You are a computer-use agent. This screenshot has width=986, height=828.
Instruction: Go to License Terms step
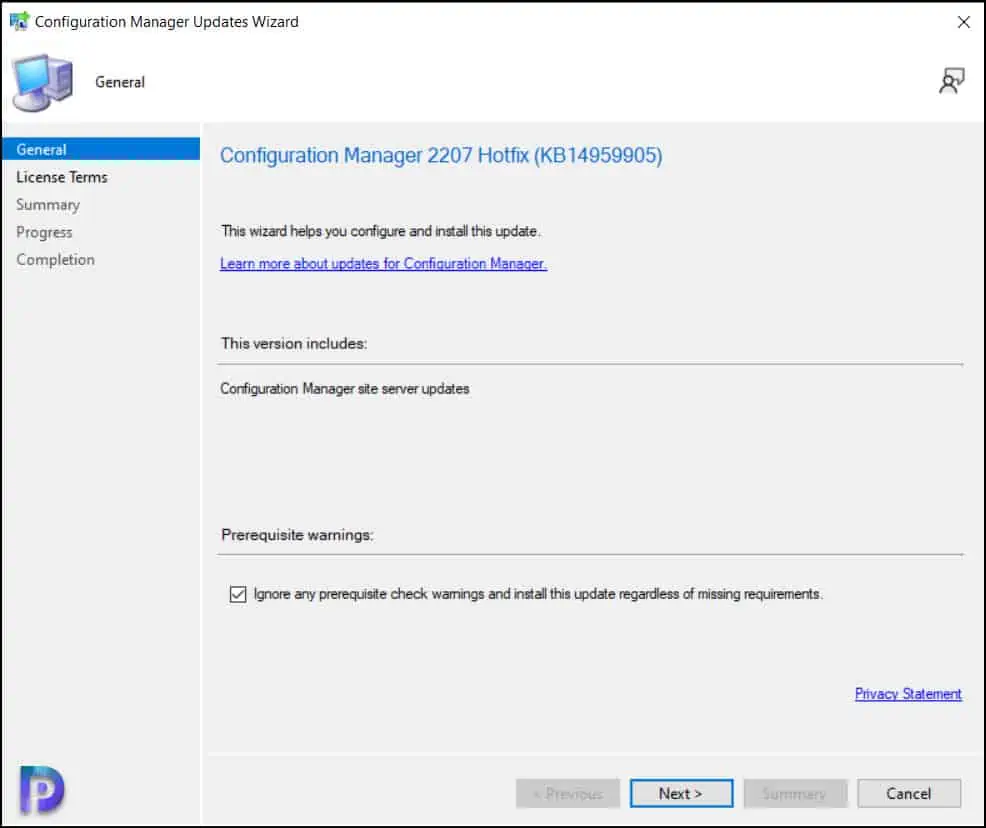coord(62,177)
